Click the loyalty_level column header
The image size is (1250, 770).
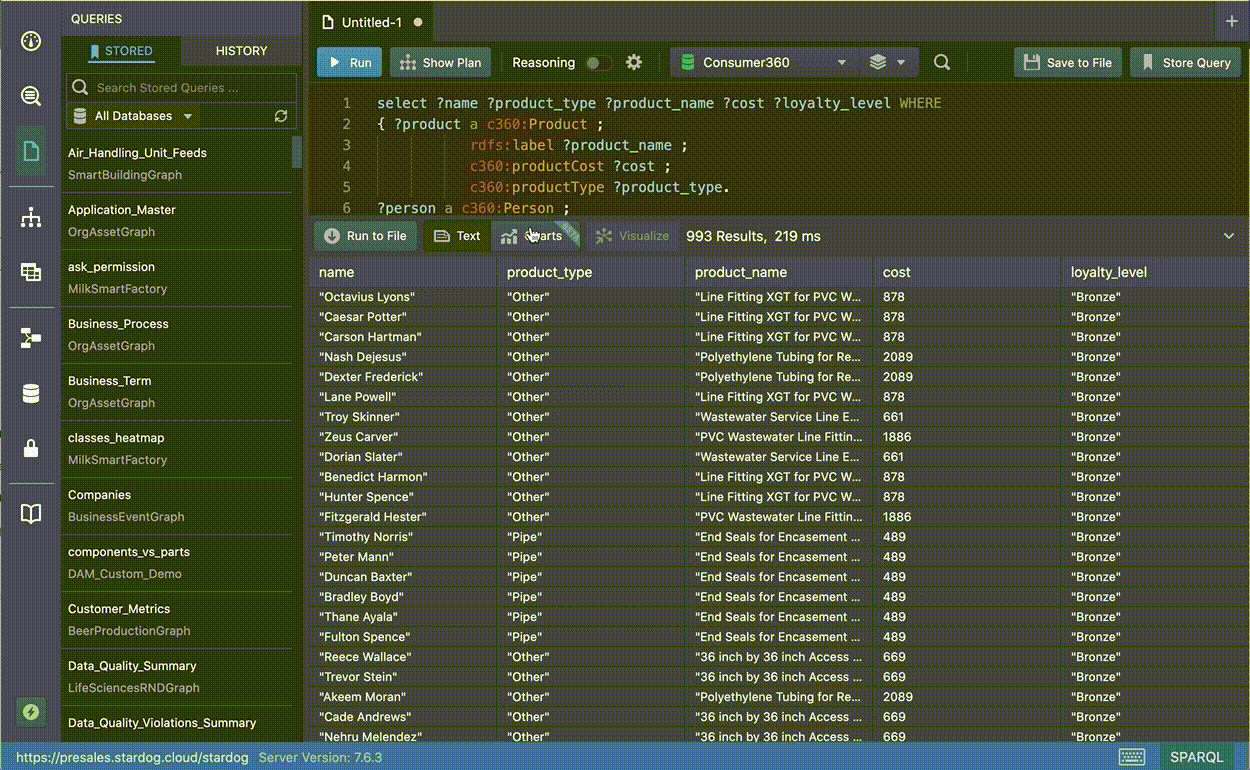1155,272
